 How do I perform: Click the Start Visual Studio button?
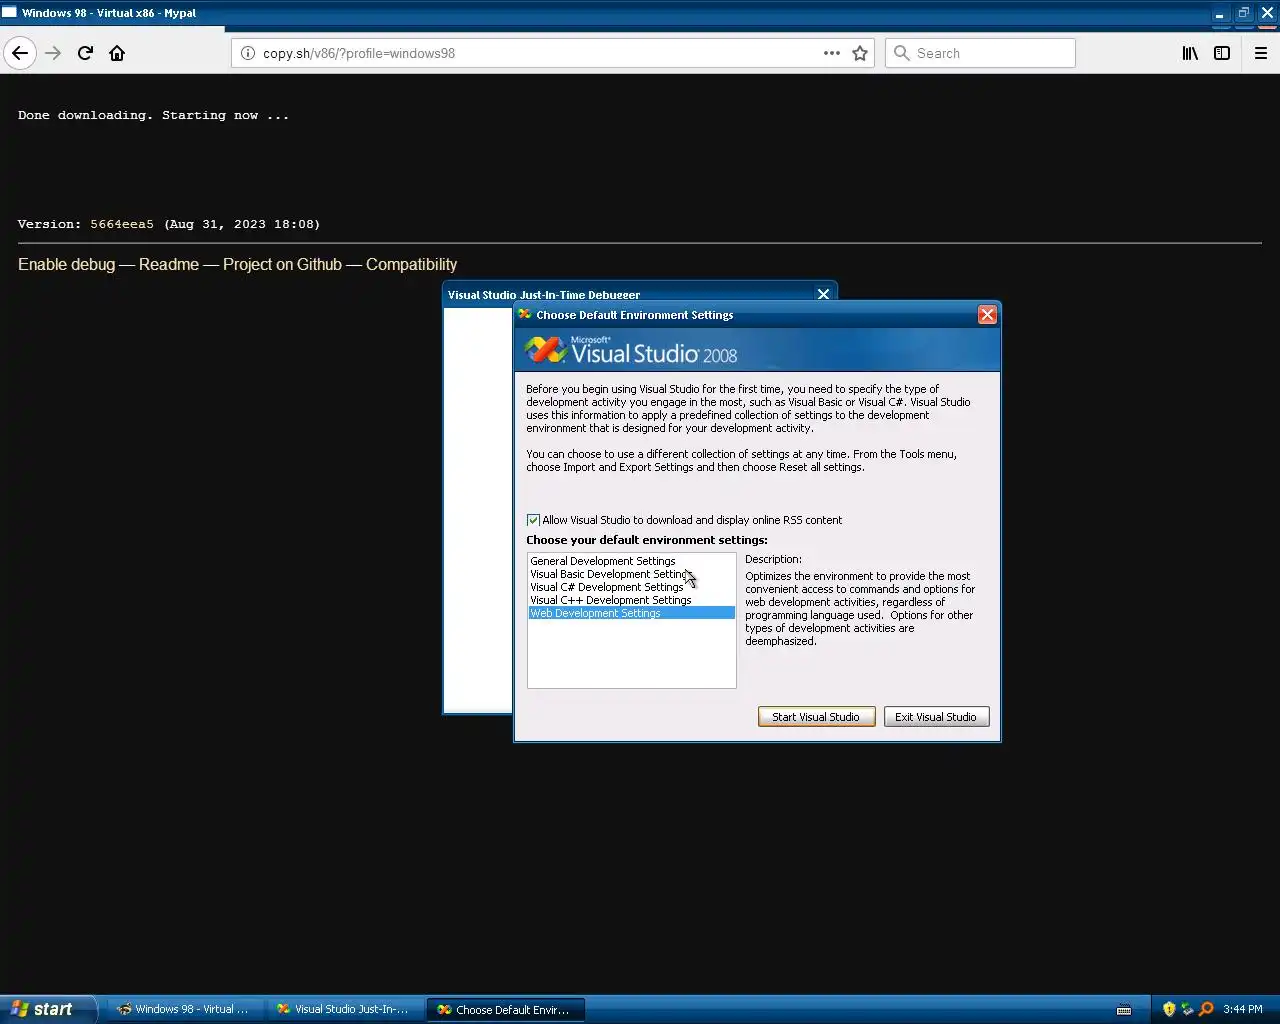tap(816, 717)
